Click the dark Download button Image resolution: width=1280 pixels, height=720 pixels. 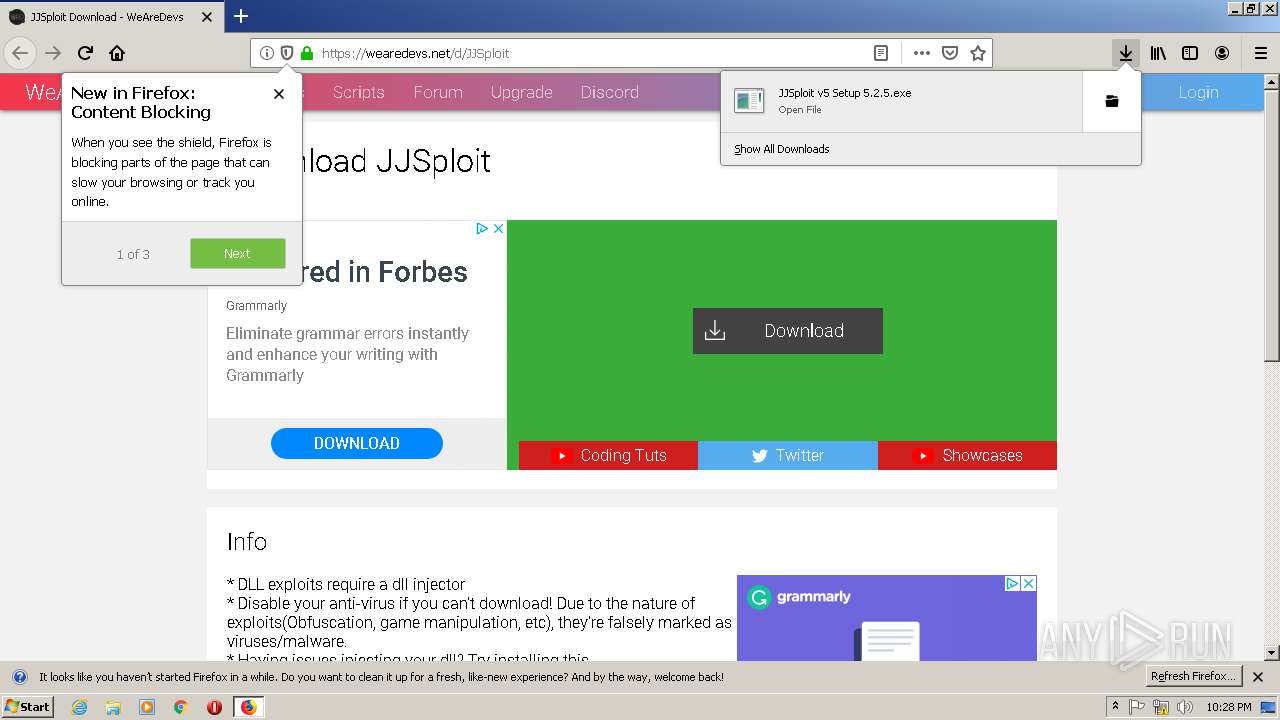click(788, 331)
